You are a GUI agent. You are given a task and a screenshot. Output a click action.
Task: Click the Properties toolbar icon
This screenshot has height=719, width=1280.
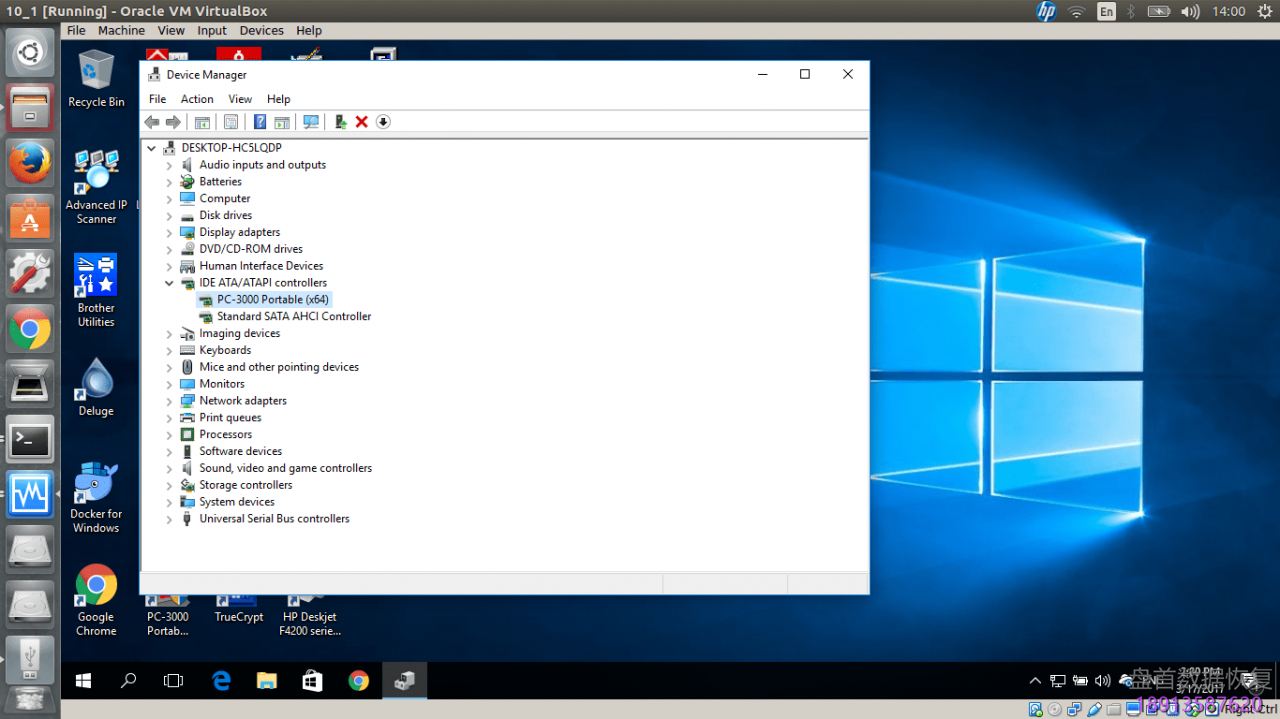pyautogui.click(x=231, y=122)
